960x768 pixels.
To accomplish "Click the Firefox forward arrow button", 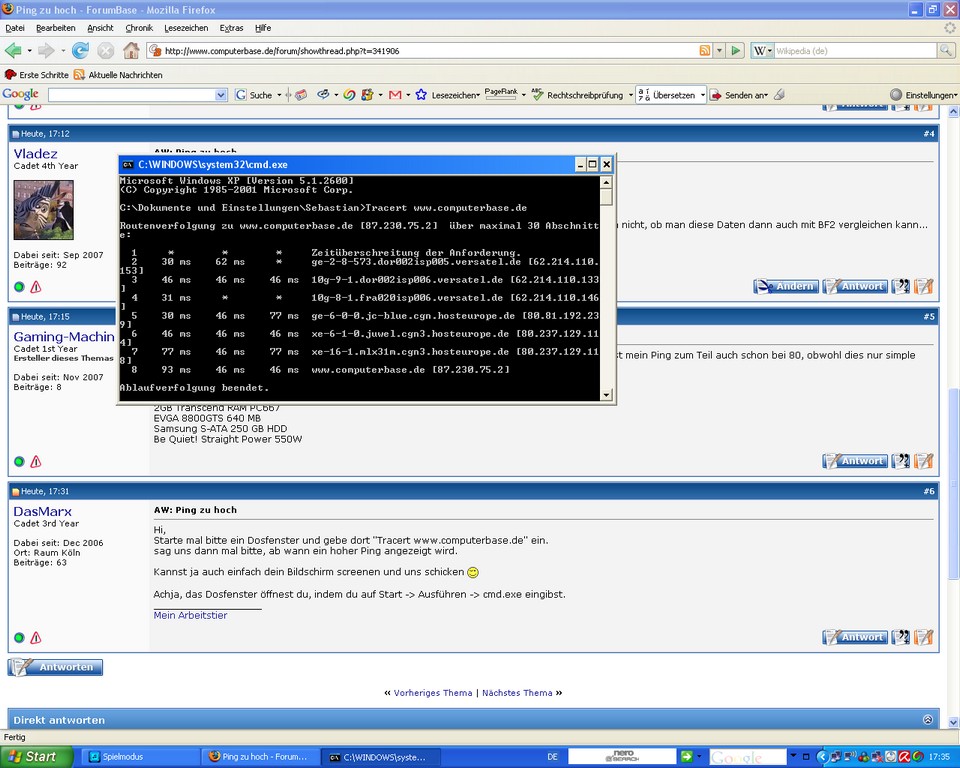I will tap(46, 51).
